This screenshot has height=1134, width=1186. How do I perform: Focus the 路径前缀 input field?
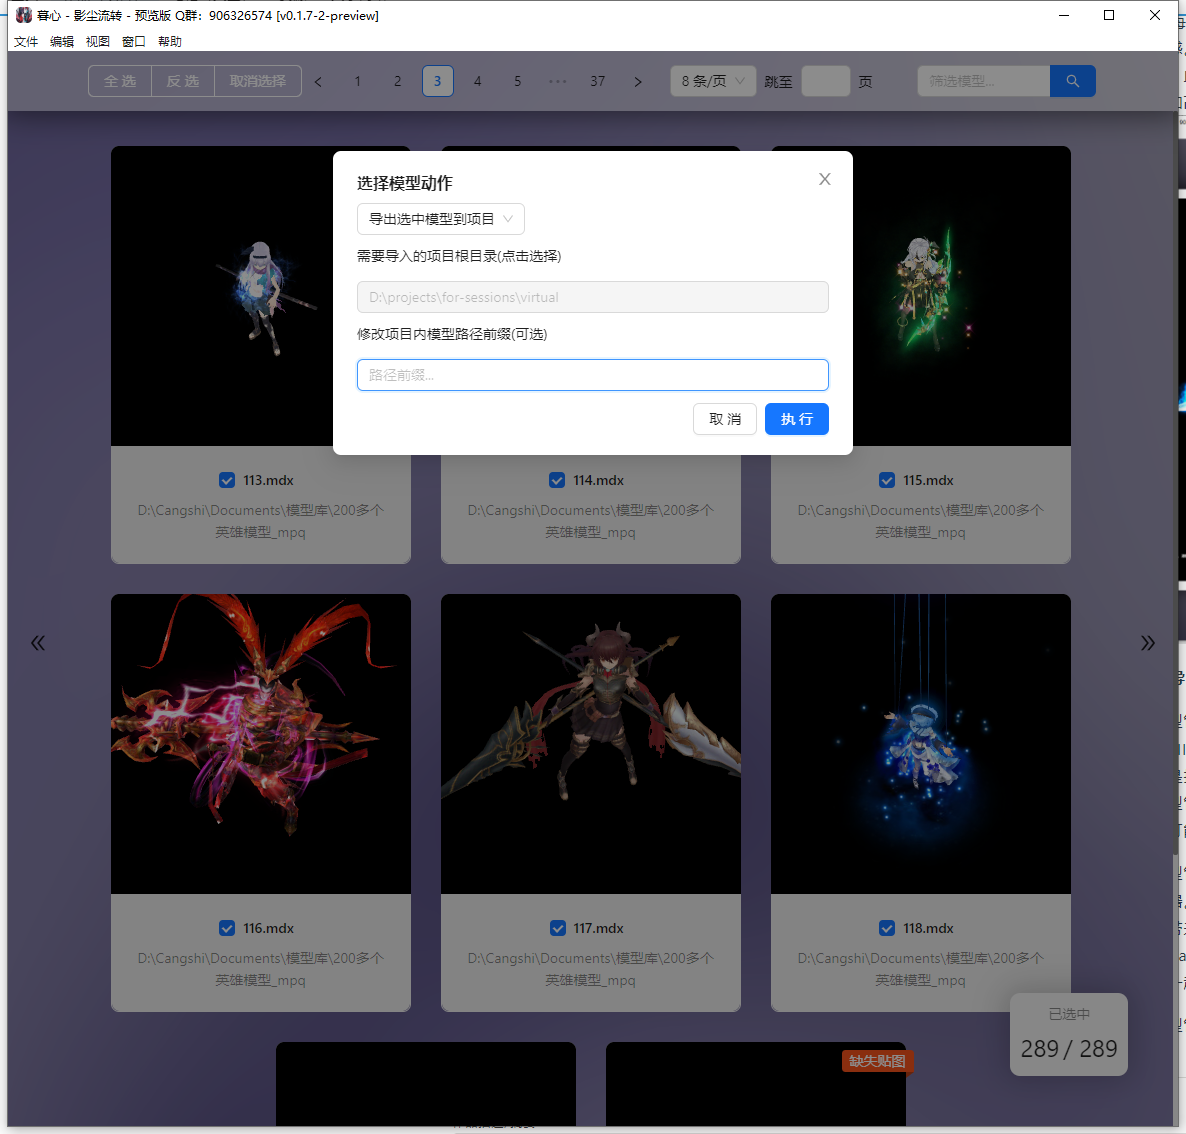592,375
